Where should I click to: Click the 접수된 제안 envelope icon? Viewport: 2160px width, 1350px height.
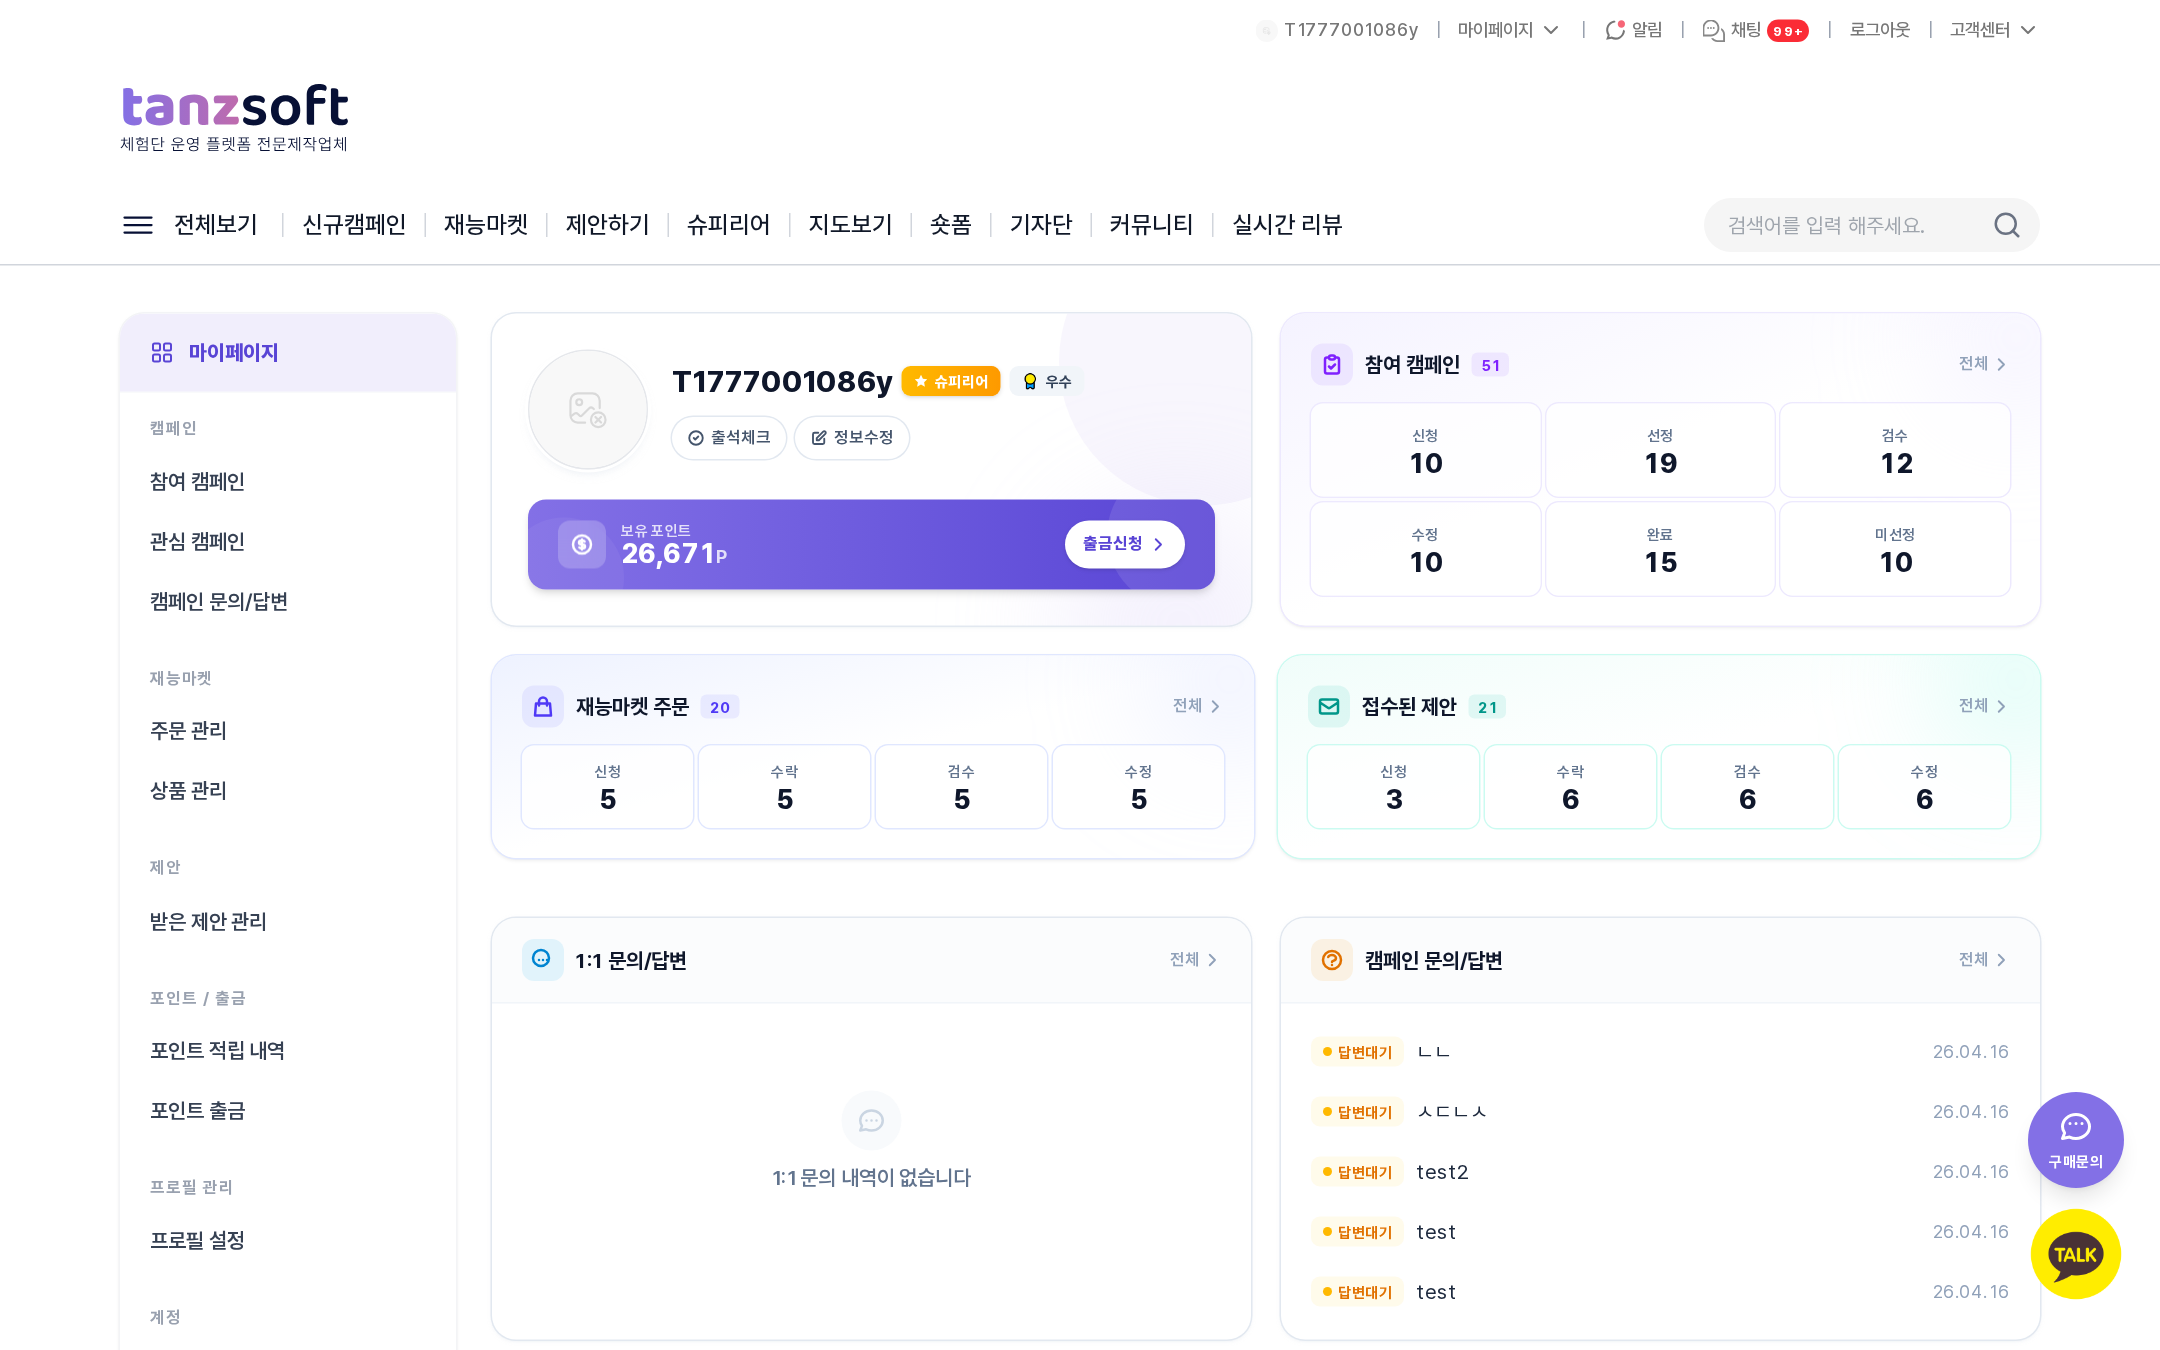1329,707
